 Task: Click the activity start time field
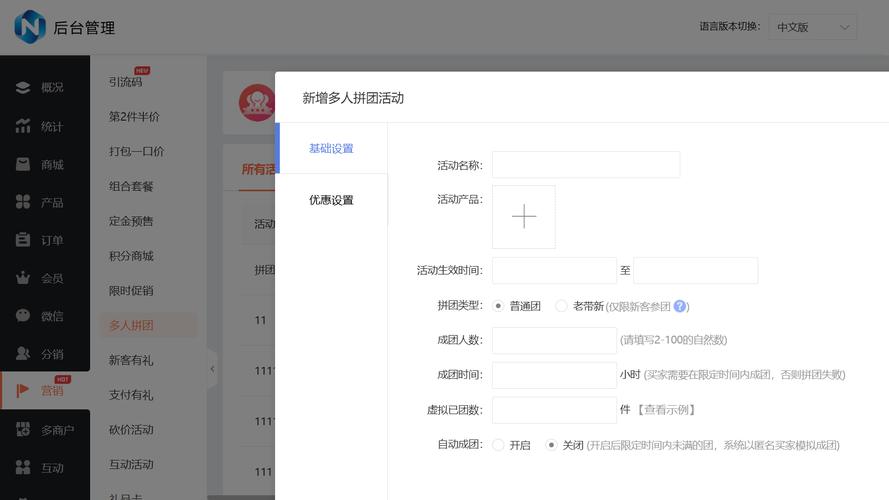coord(554,270)
